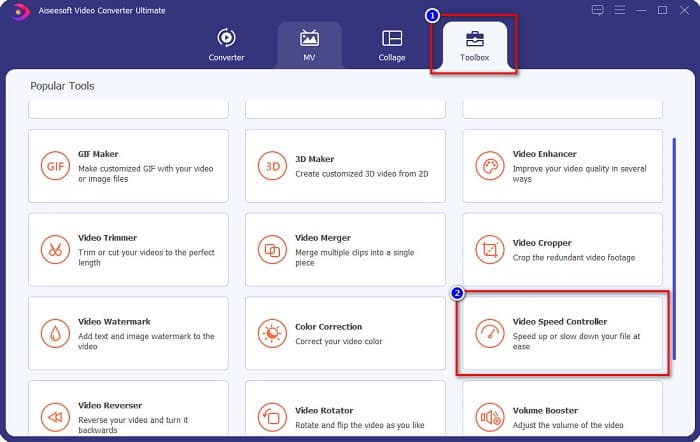Open the Video Watermark droplet icon
This screenshot has width=700, height=442.
click(x=55, y=334)
